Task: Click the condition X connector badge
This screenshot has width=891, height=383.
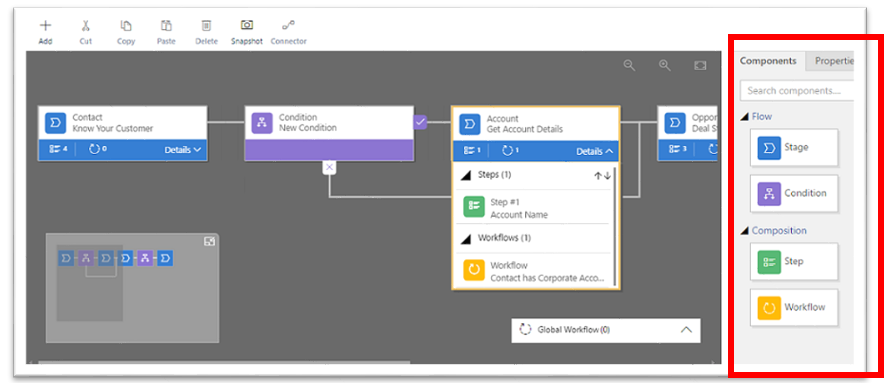Action: (x=329, y=168)
